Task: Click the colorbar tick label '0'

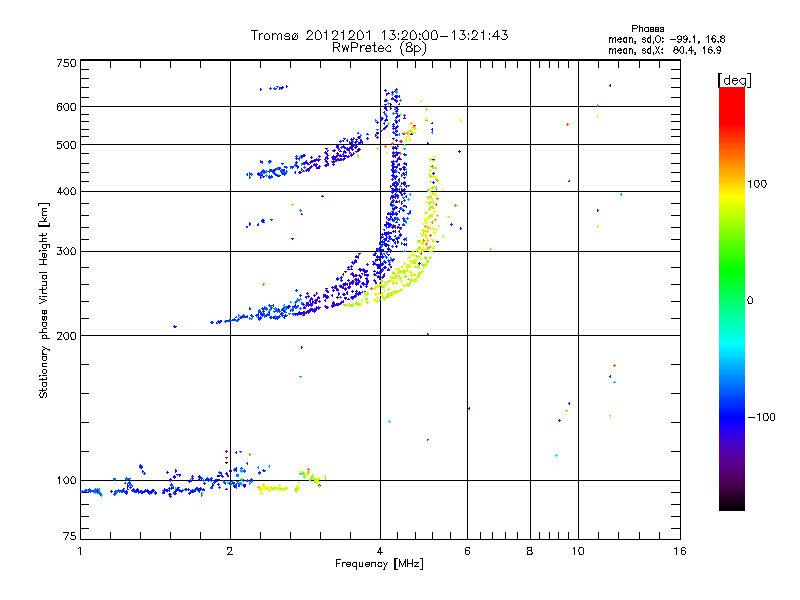Action: (750, 301)
